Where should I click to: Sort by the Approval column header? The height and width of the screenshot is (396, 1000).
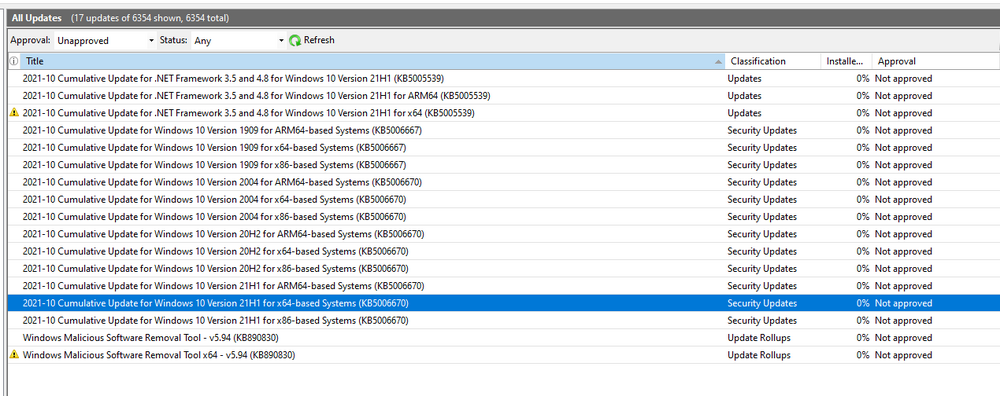click(x=935, y=61)
